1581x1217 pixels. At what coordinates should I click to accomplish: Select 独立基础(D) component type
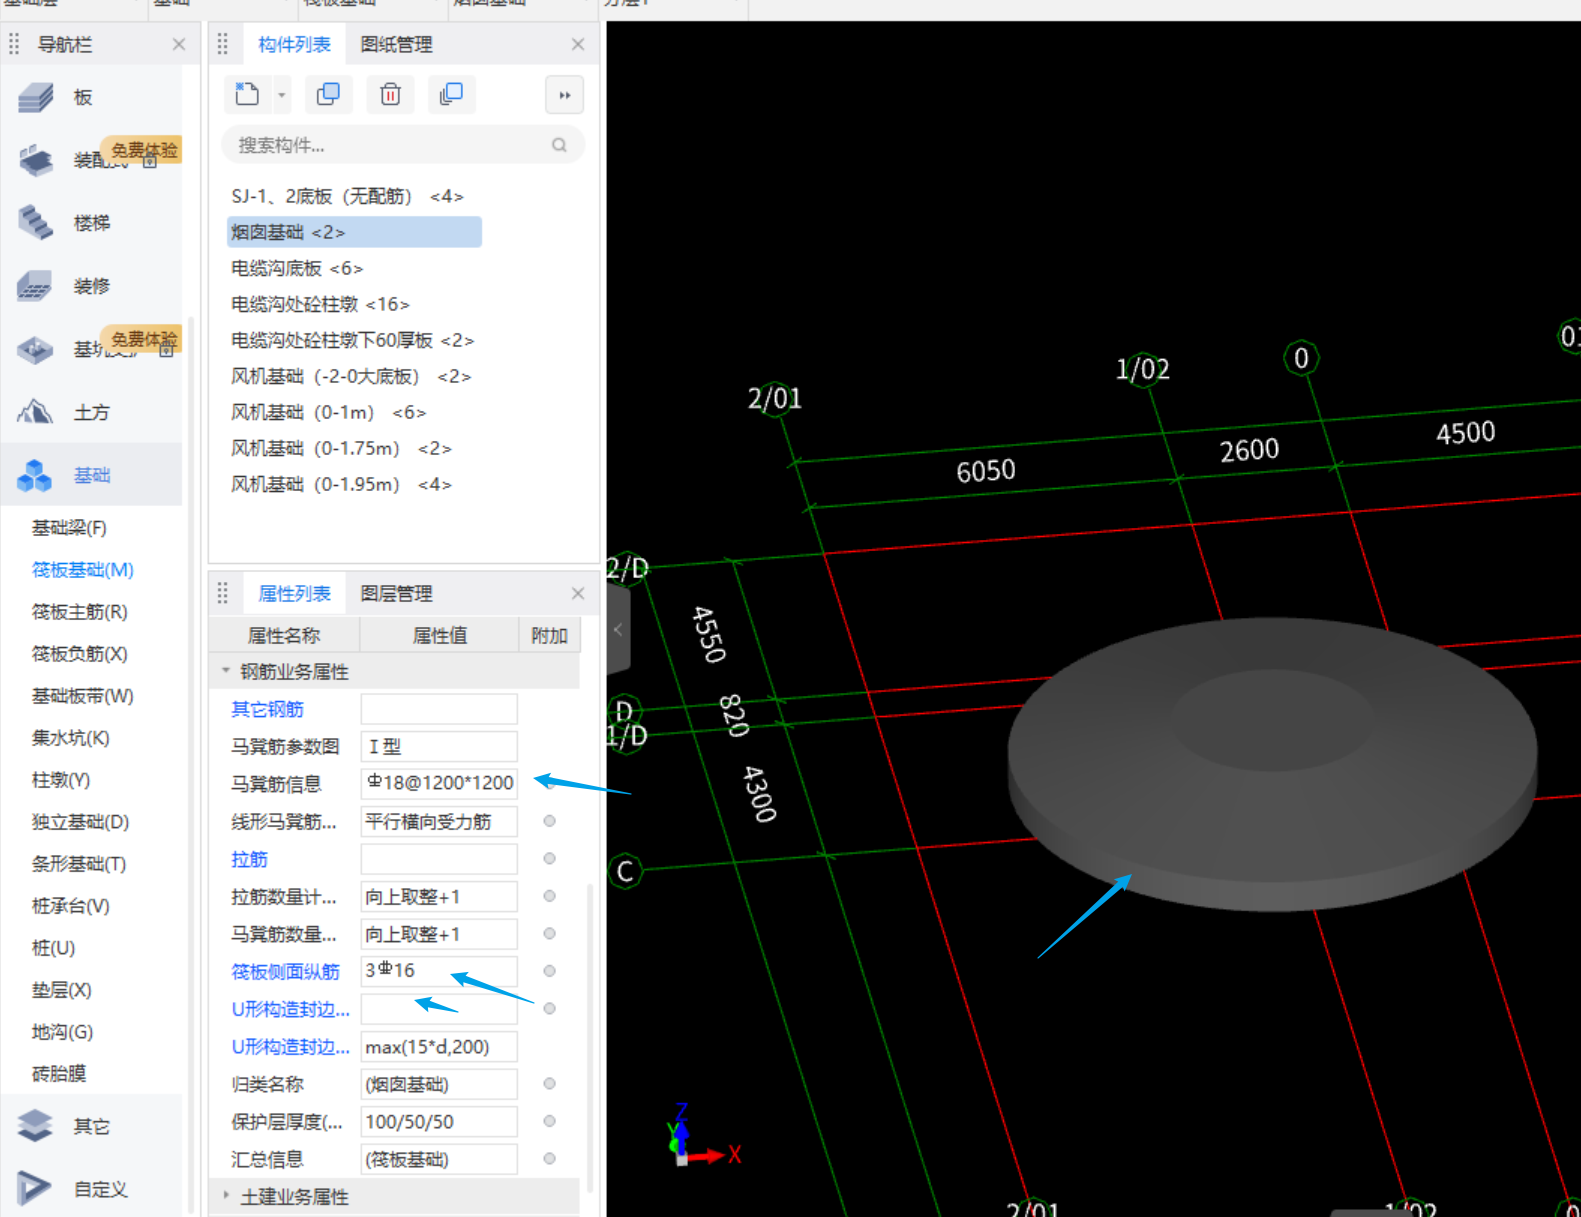click(81, 821)
